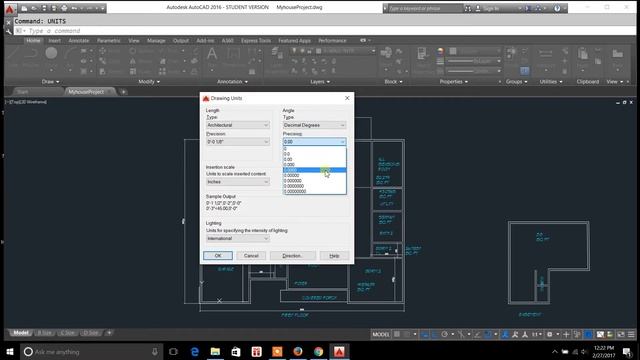640x360 pixels.
Task: Click the Cortana Ask me anything box
Action: coord(91,351)
